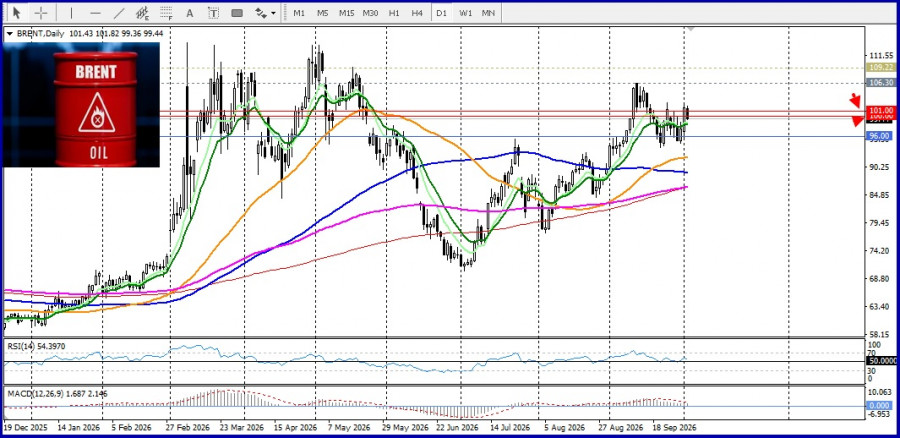Image resolution: width=900 pixels, height=438 pixels.
Task: Switch to H1 timeframe
Action: (394, 13)
